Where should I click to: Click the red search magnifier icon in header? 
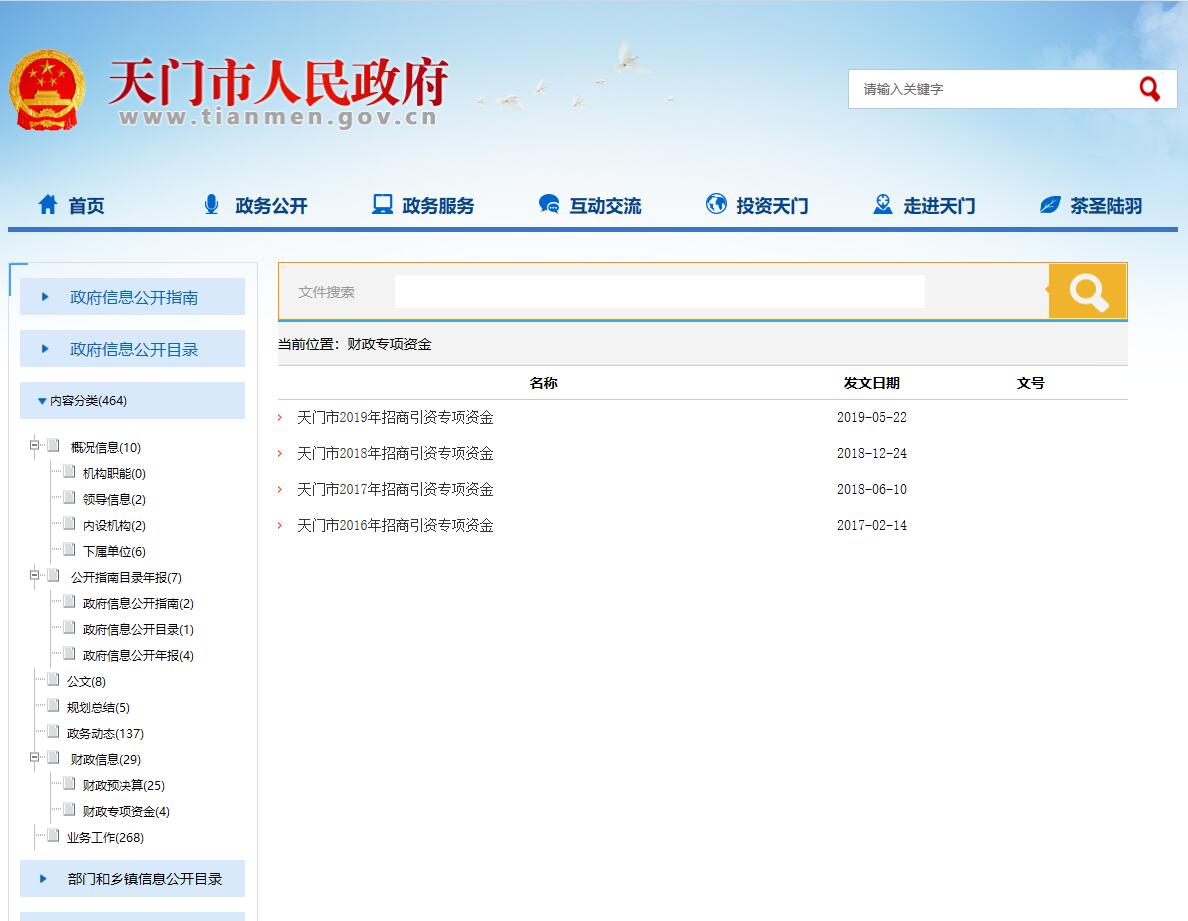pos(1149,89)
